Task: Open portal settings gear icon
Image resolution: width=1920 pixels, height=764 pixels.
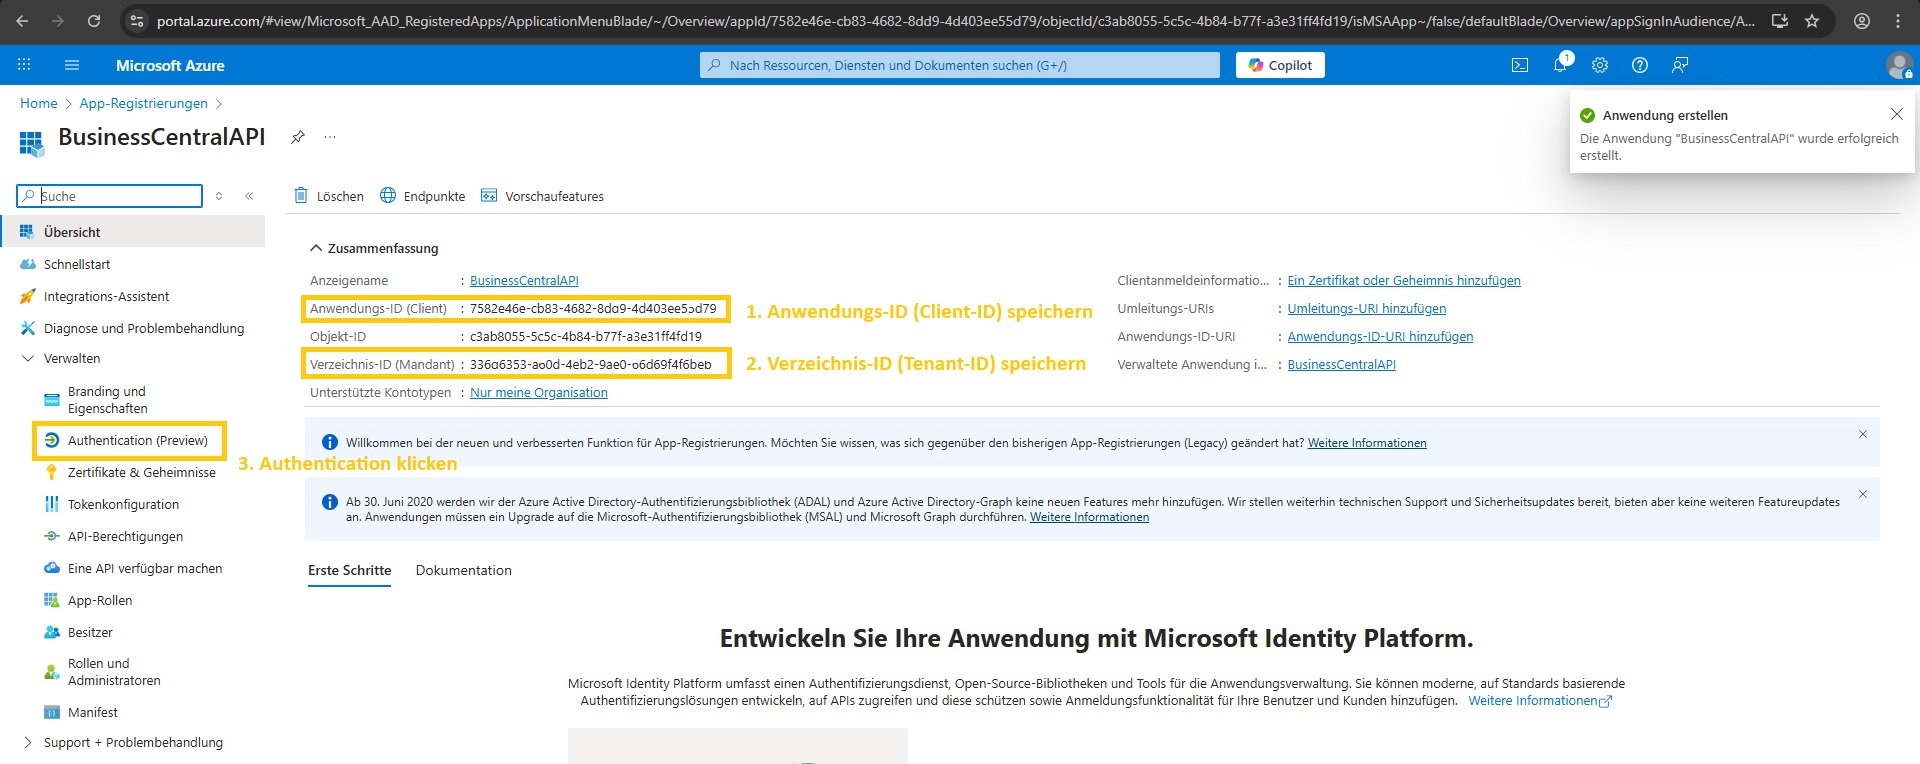Action: (1600, 65)
